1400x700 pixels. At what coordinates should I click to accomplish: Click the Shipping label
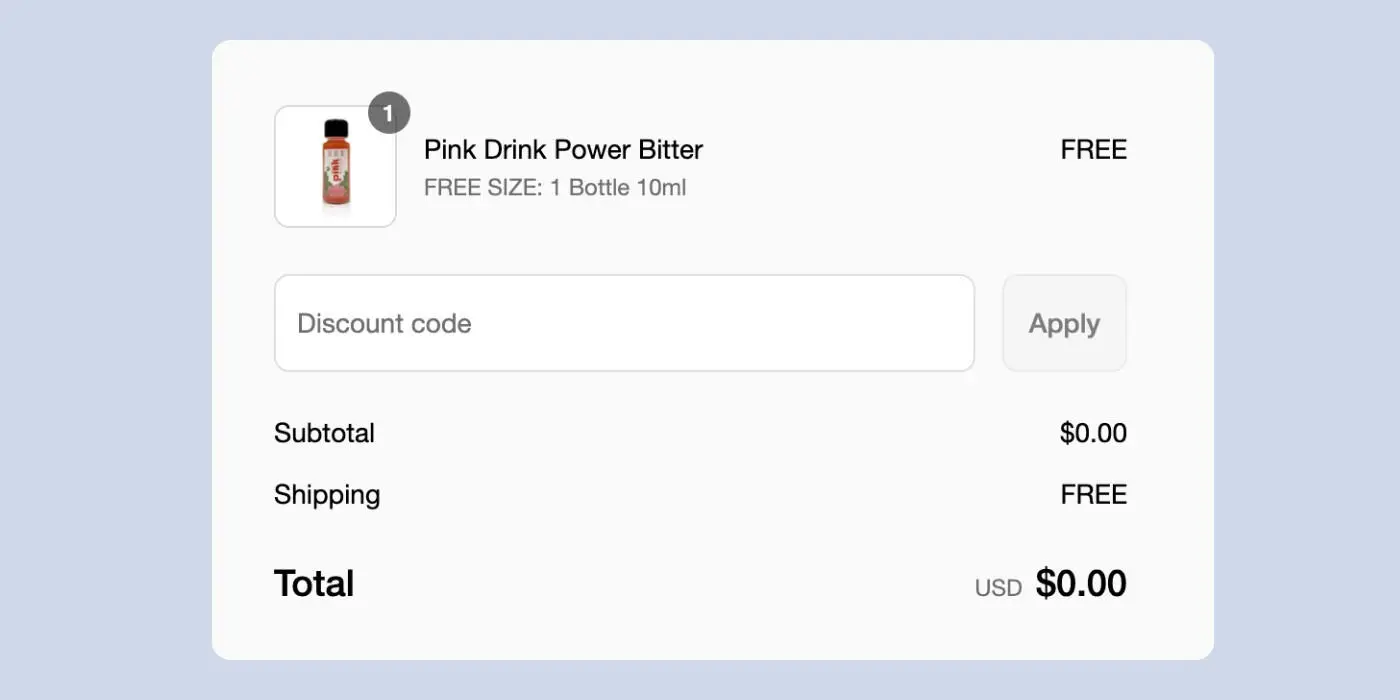327,495
